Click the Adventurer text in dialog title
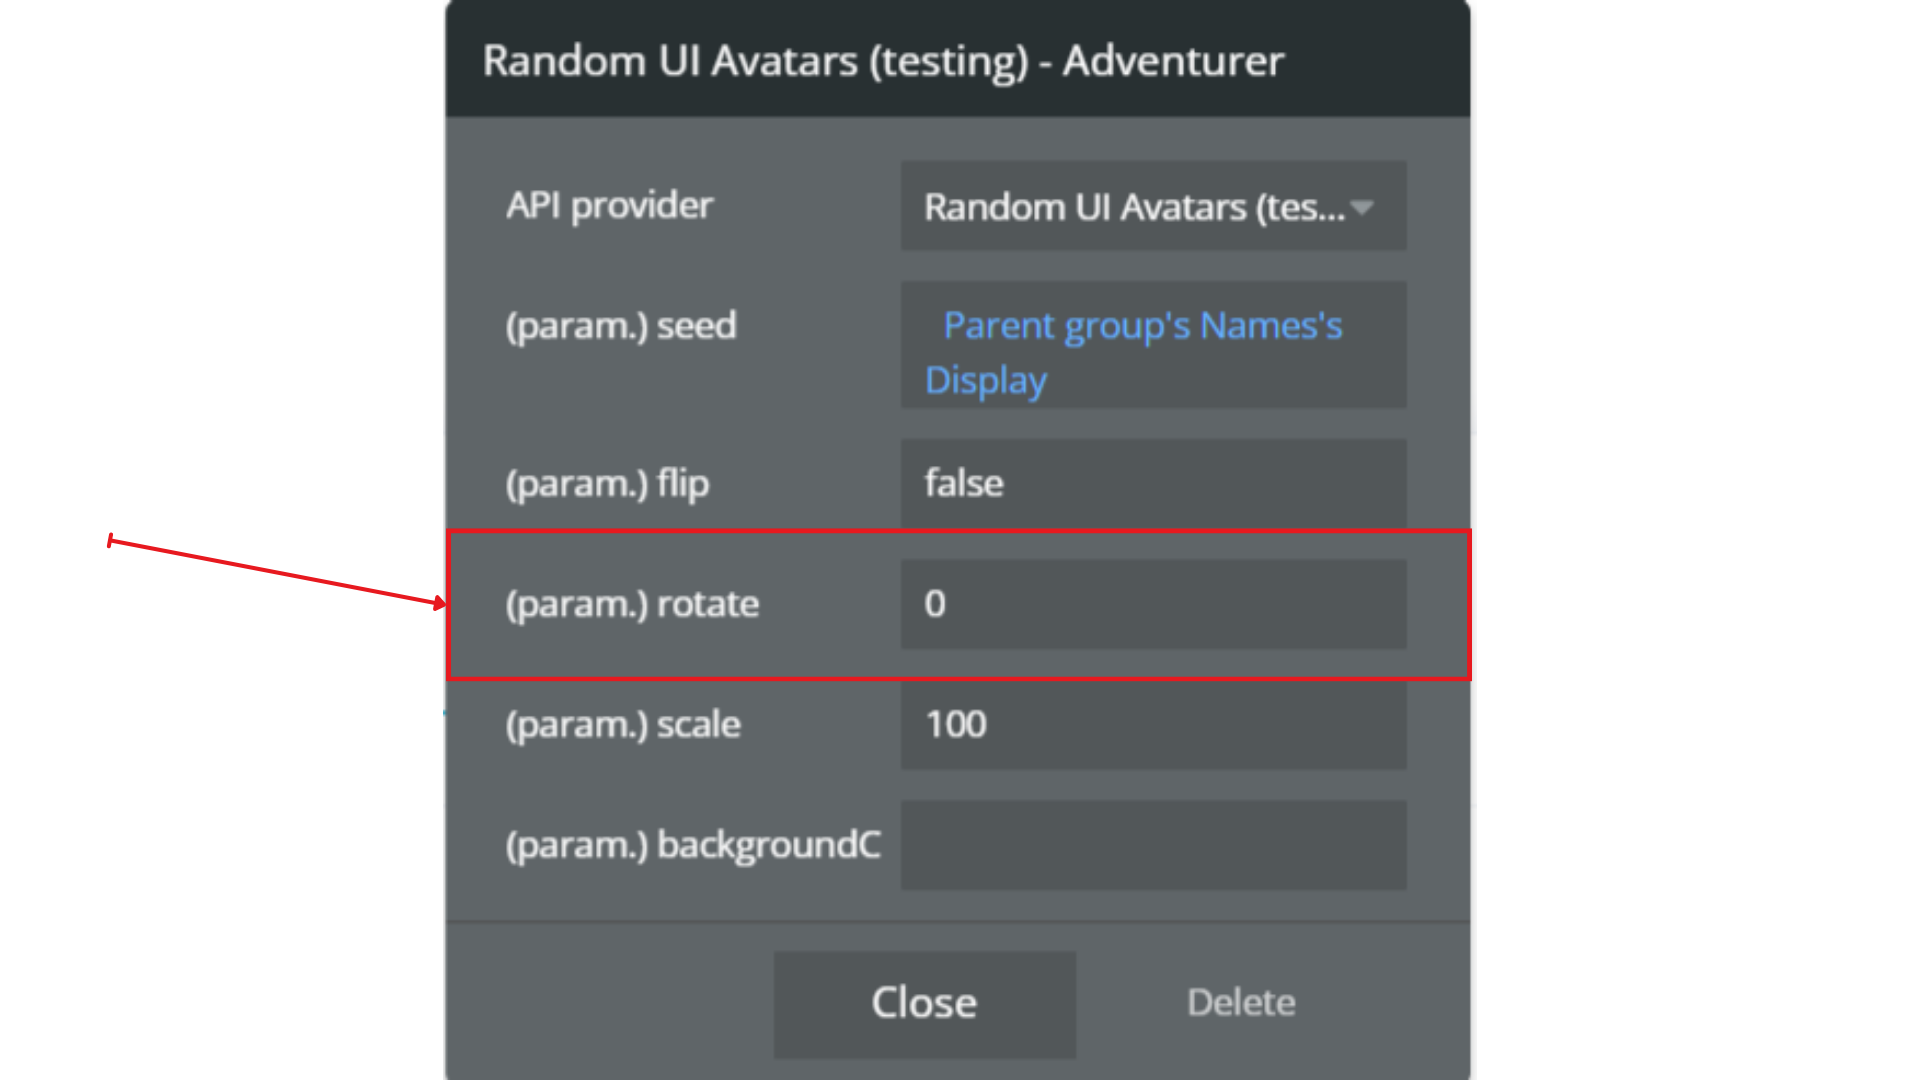Image resolution: width=1920 pixels, height=1080 pixels. point(1173,62)
